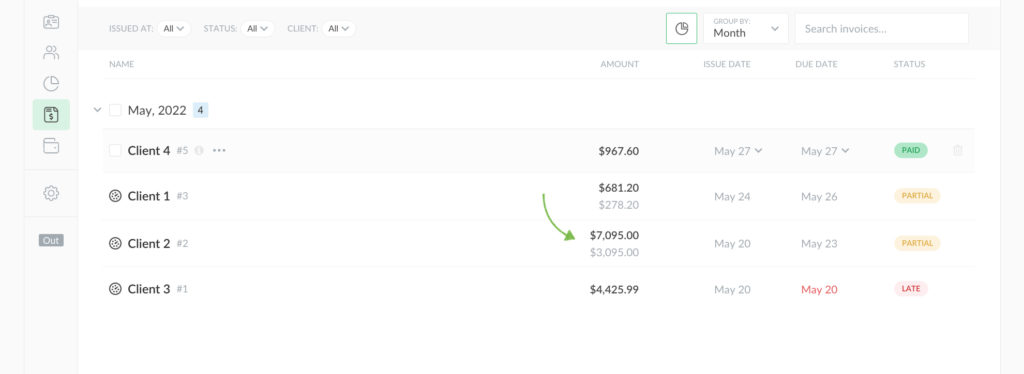
Task: Open the Status filter dropdown
Action: pyautogui.click(x=257, y=29)
